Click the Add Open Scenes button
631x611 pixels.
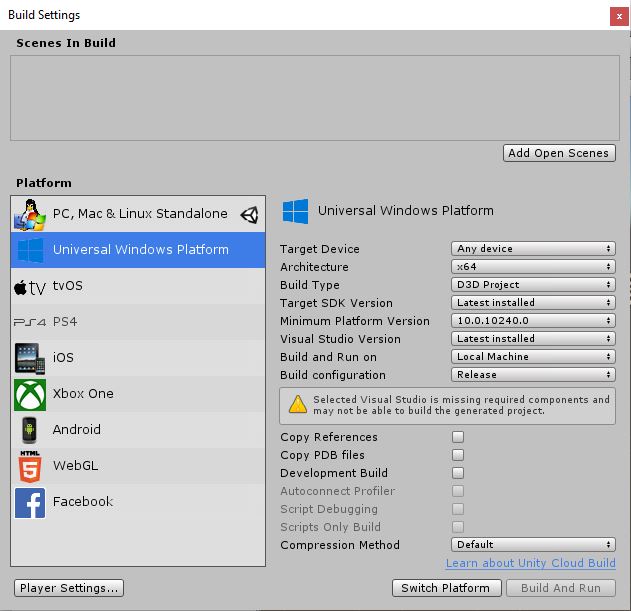point(559,153)
